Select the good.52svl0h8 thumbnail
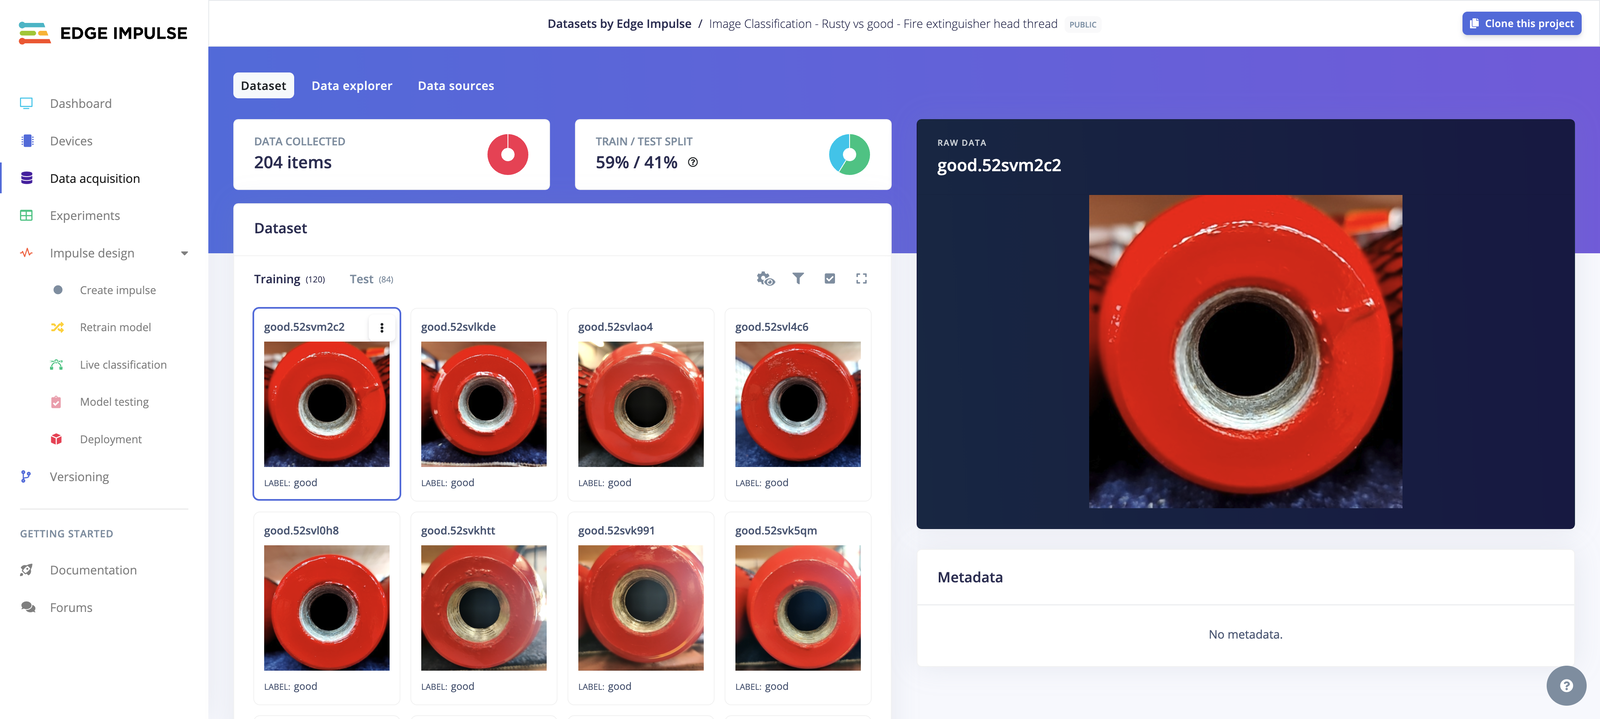The width and height of the screenshot is (1600, 719). pyautogui.click(x=327, y=608)
